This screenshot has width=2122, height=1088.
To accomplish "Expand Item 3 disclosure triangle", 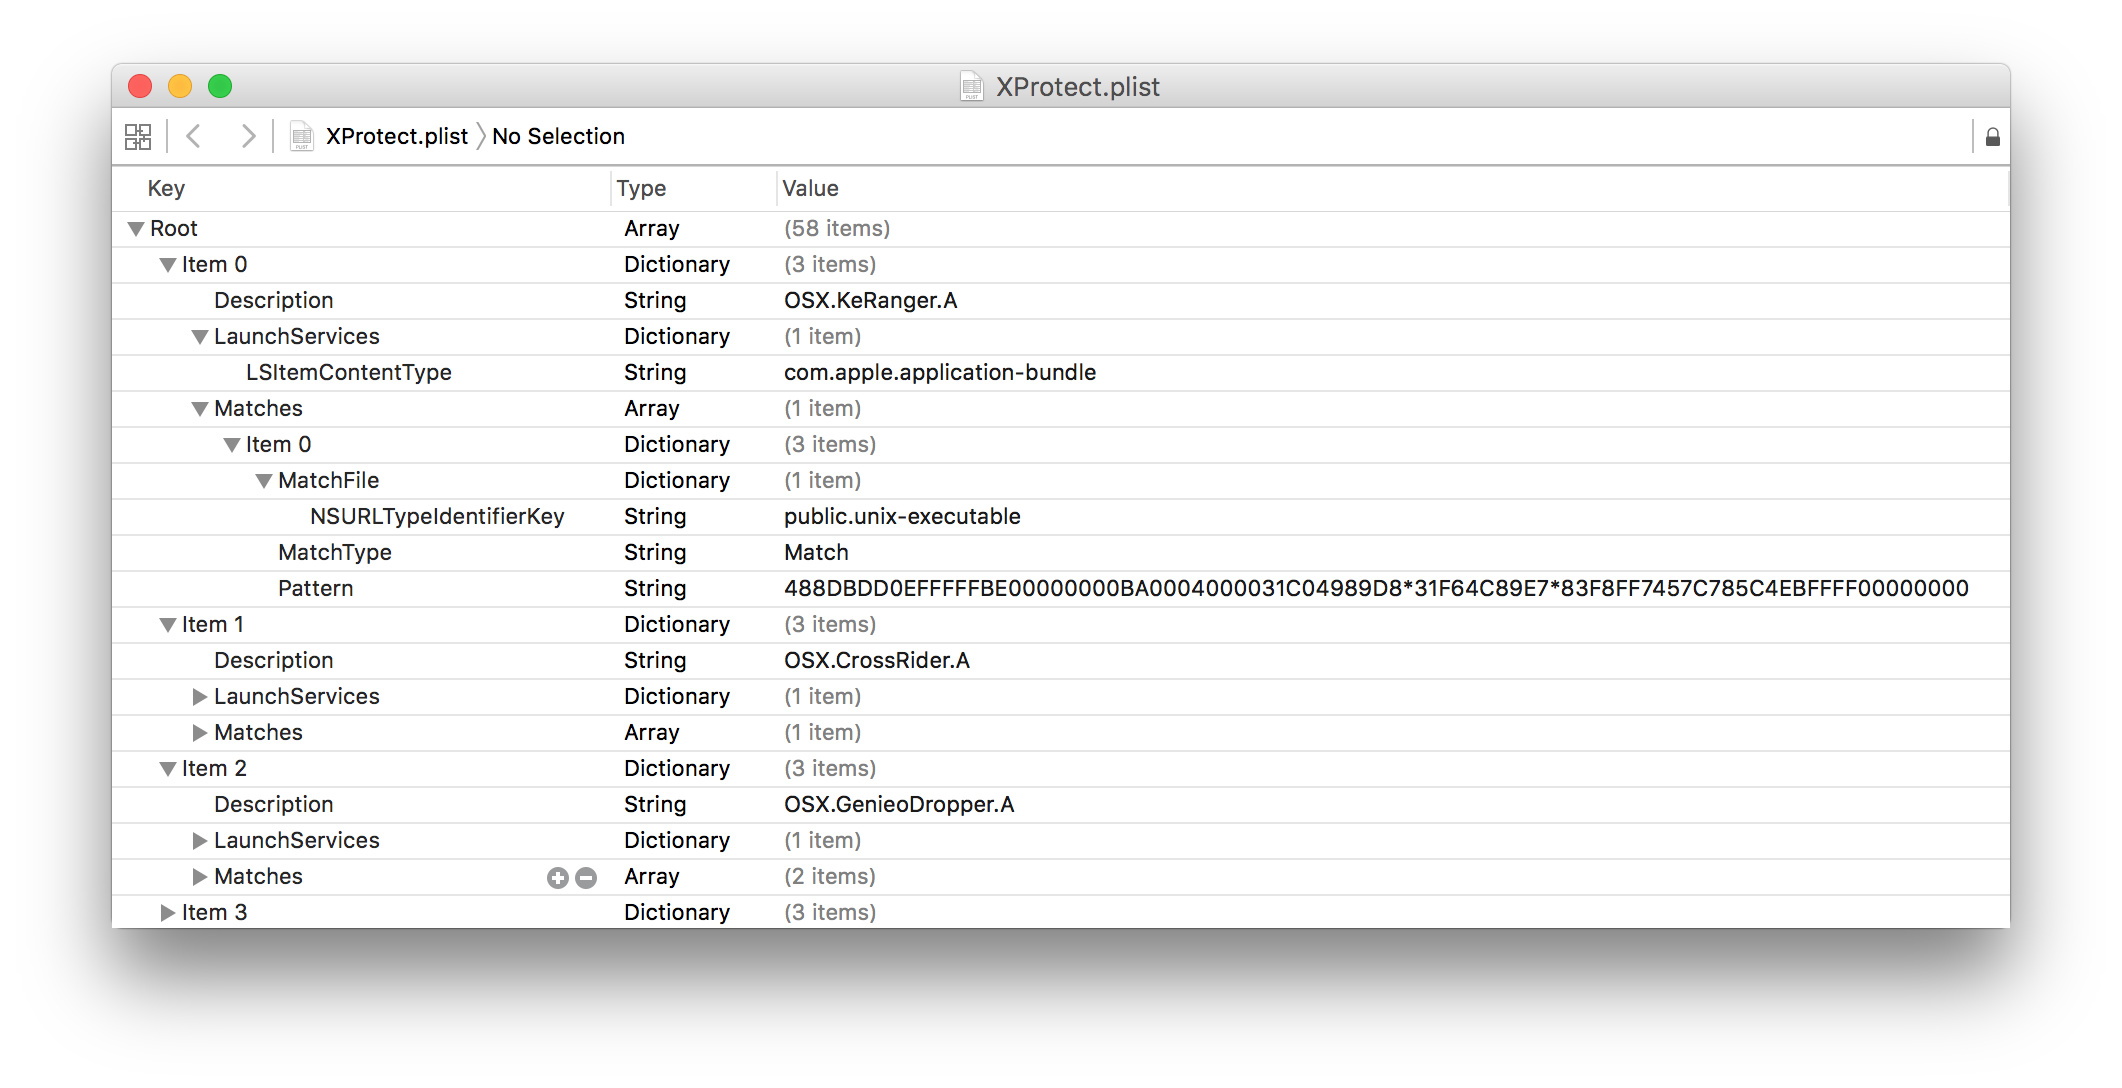I will 168,913.
